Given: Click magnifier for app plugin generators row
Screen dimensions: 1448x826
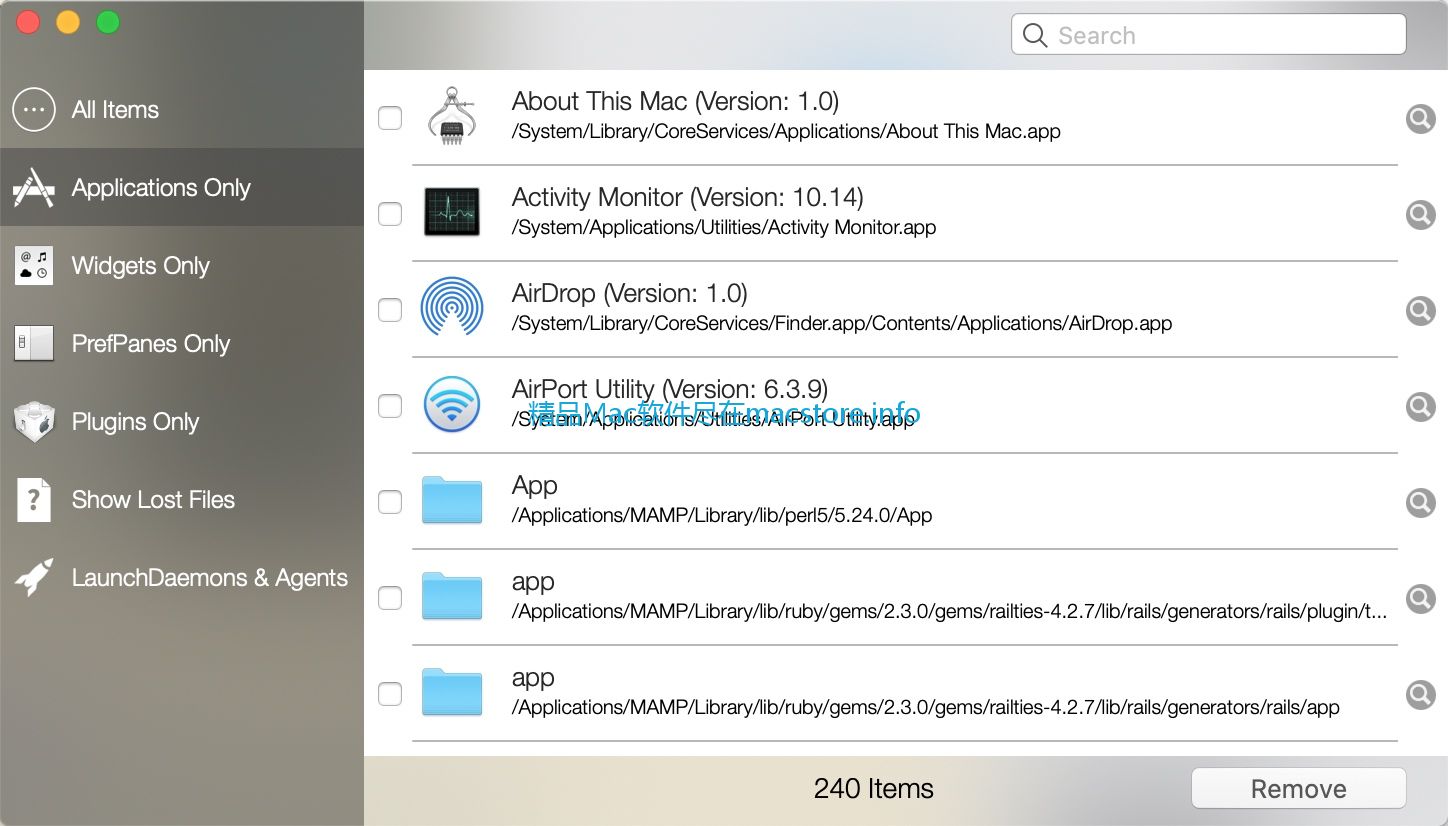Looking at the screenshot, I should tap(1421, 599).
